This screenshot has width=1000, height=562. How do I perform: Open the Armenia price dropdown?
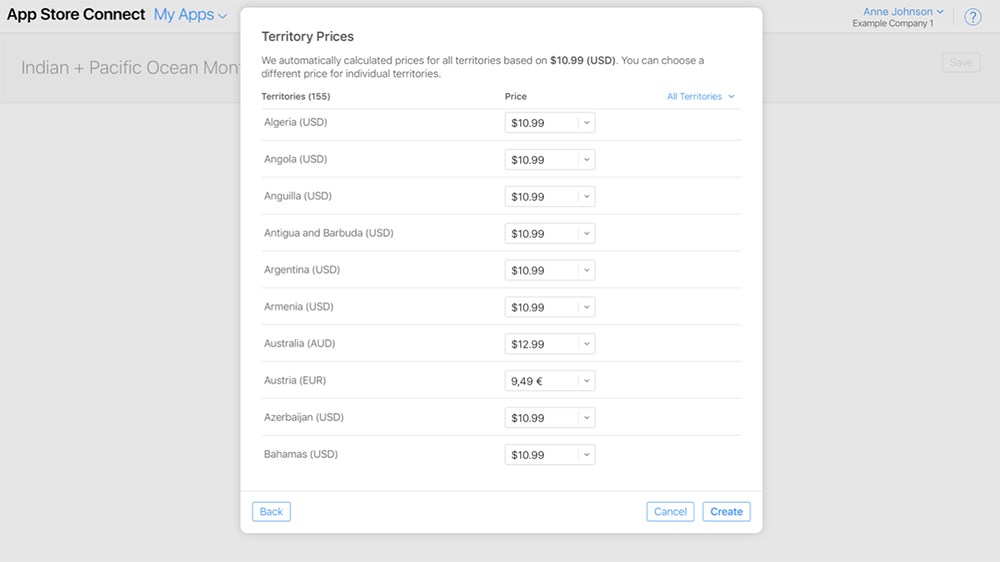[x=550, y=307]
